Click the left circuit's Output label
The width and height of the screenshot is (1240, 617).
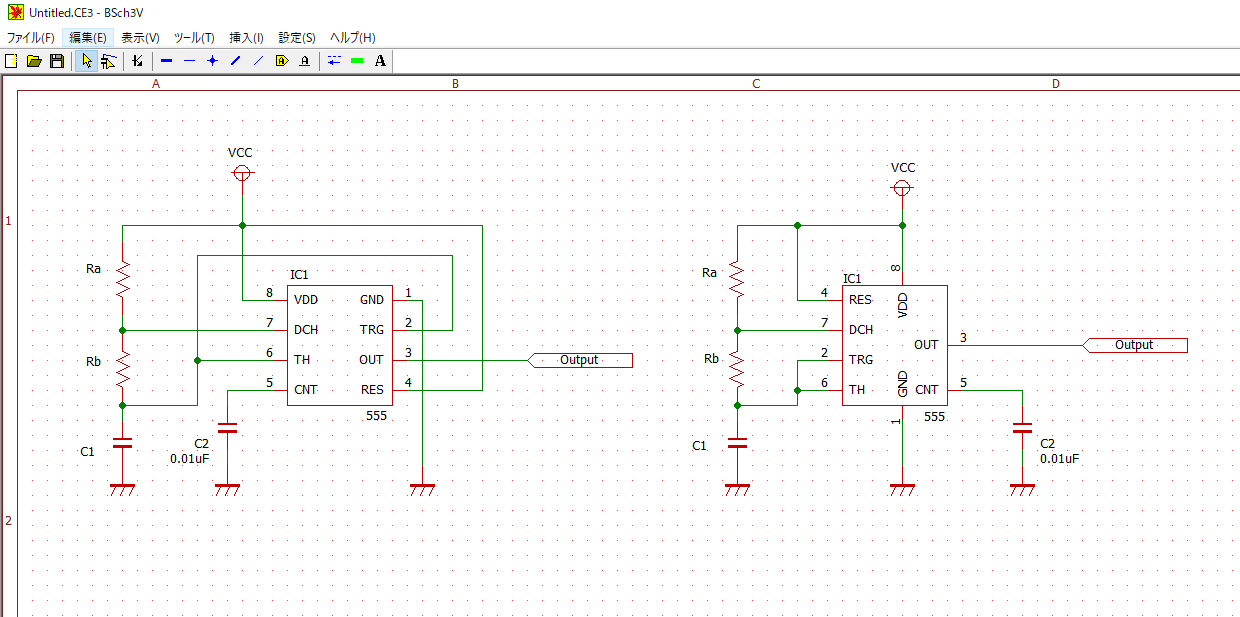[580, 359]
